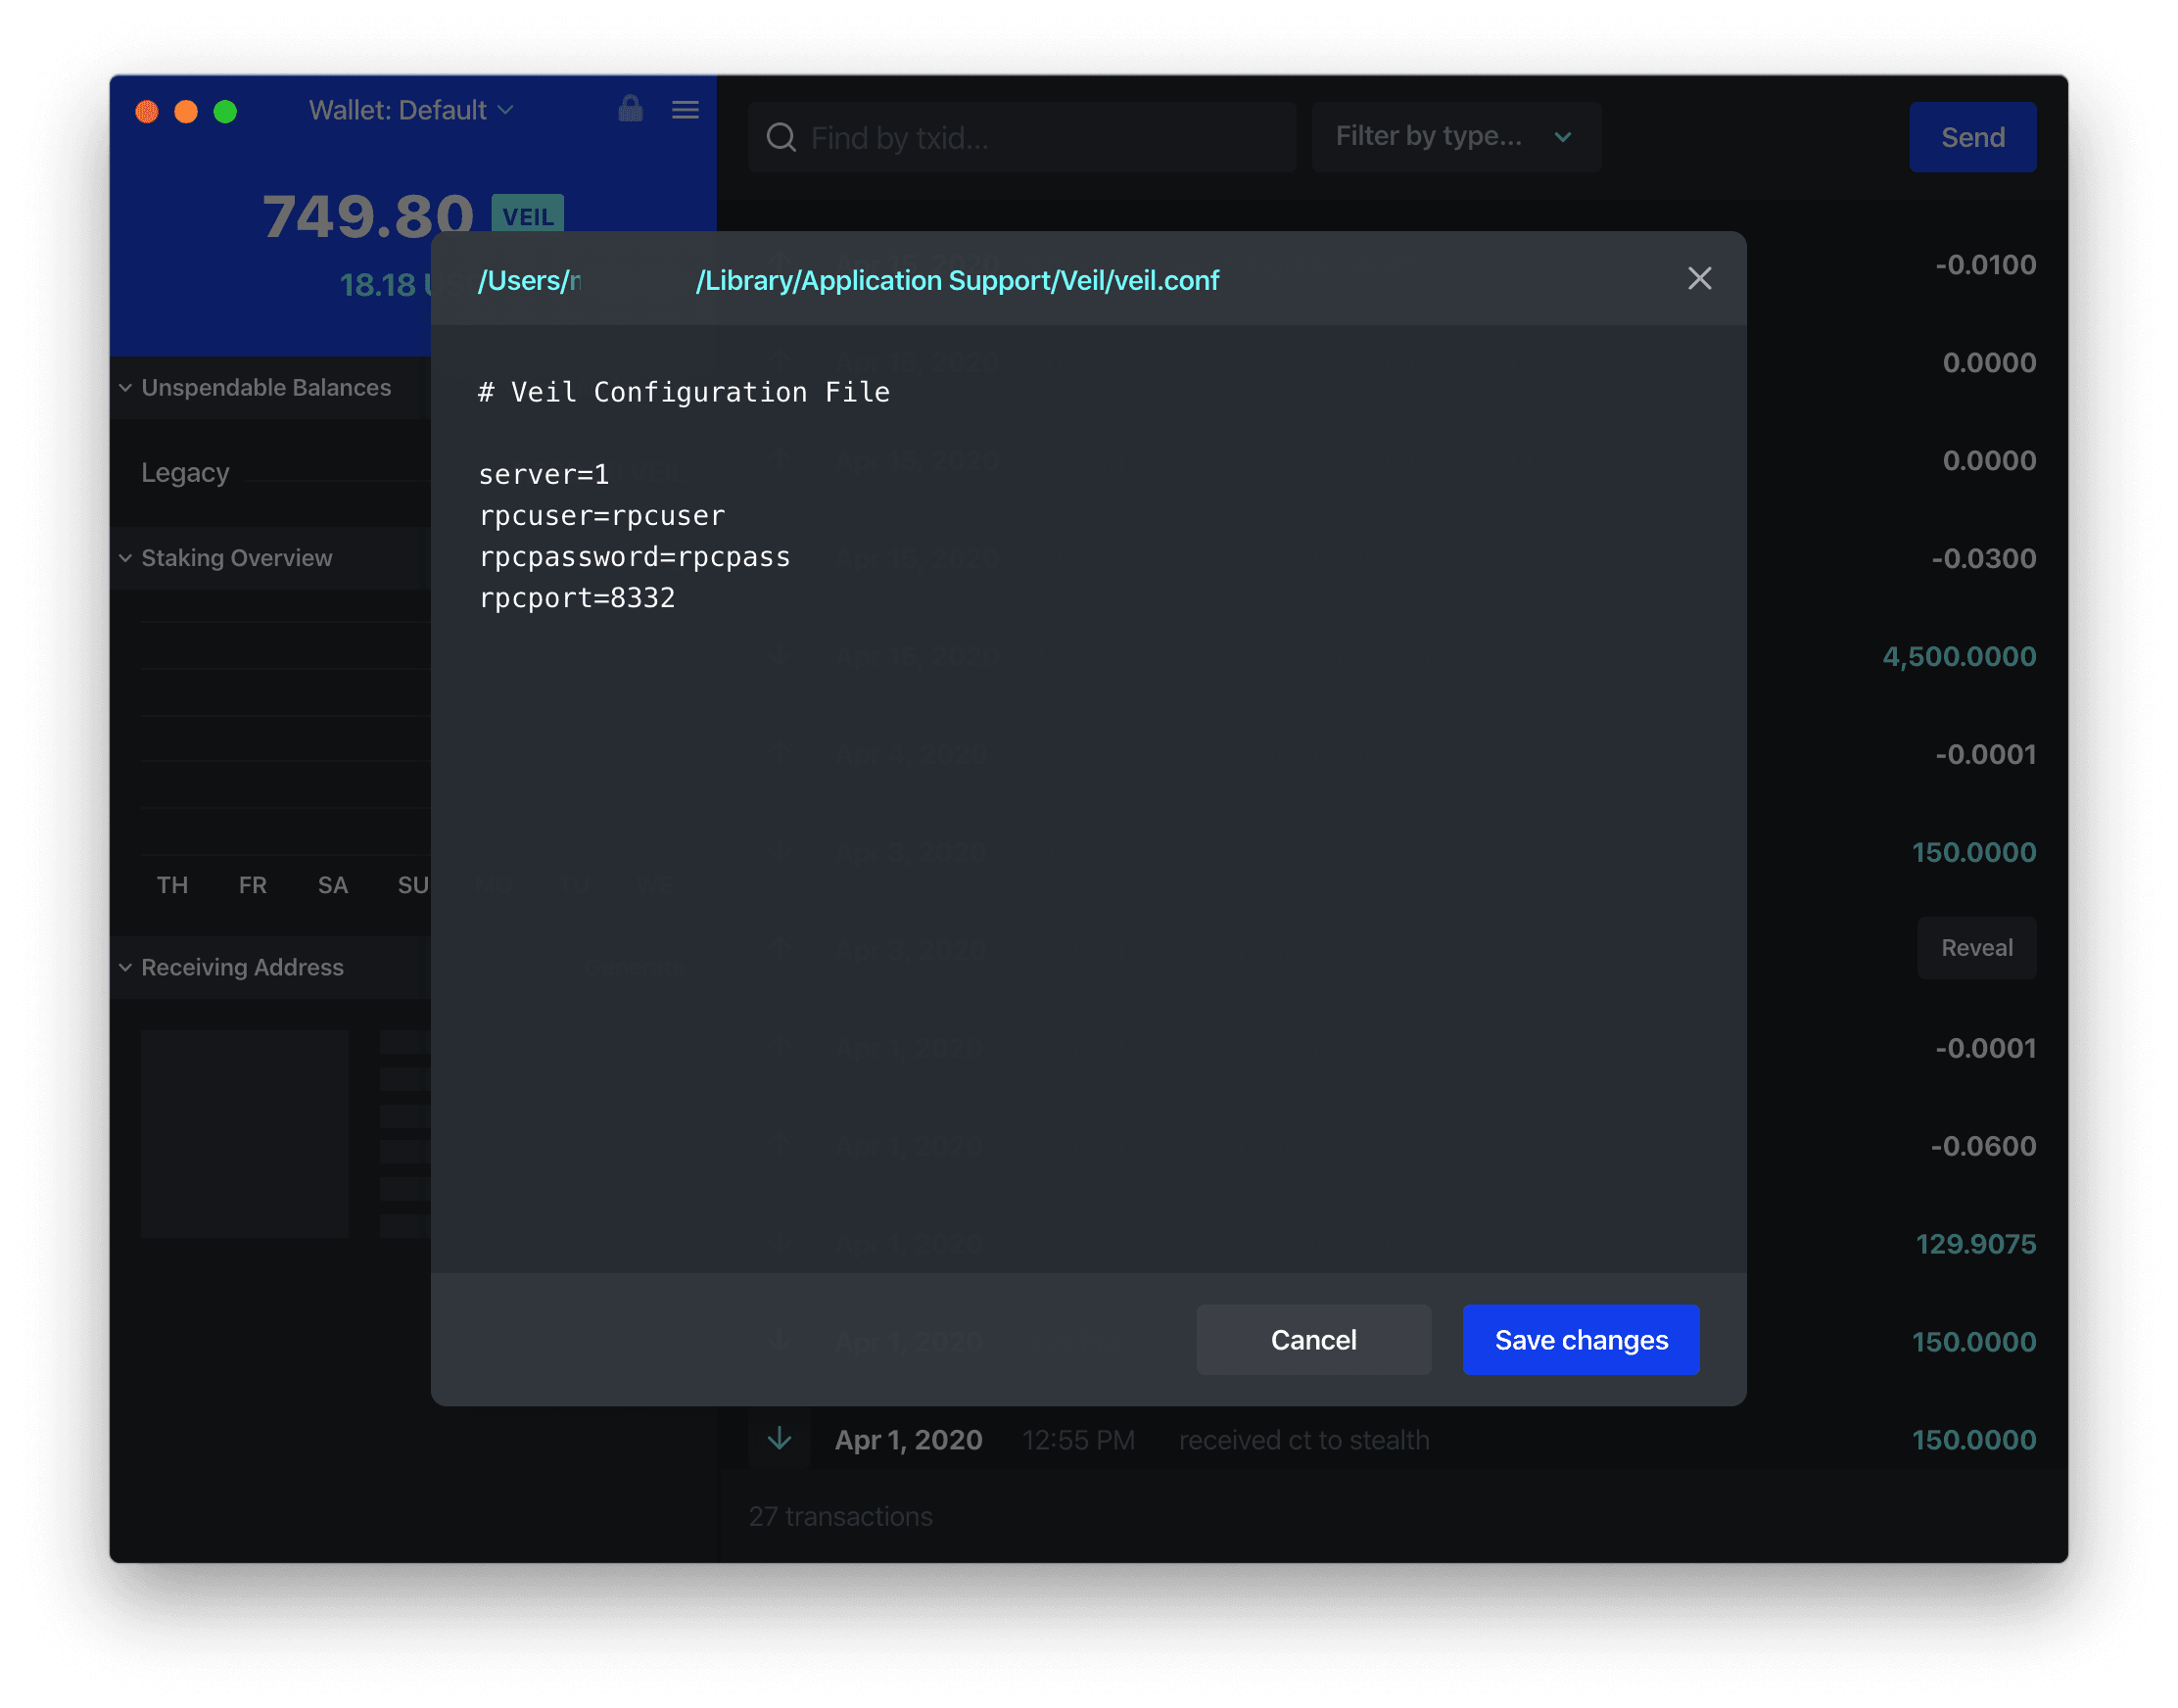Click the TH day label in staking chart
The image size is (2178, 1708).
tap(172, 885)
